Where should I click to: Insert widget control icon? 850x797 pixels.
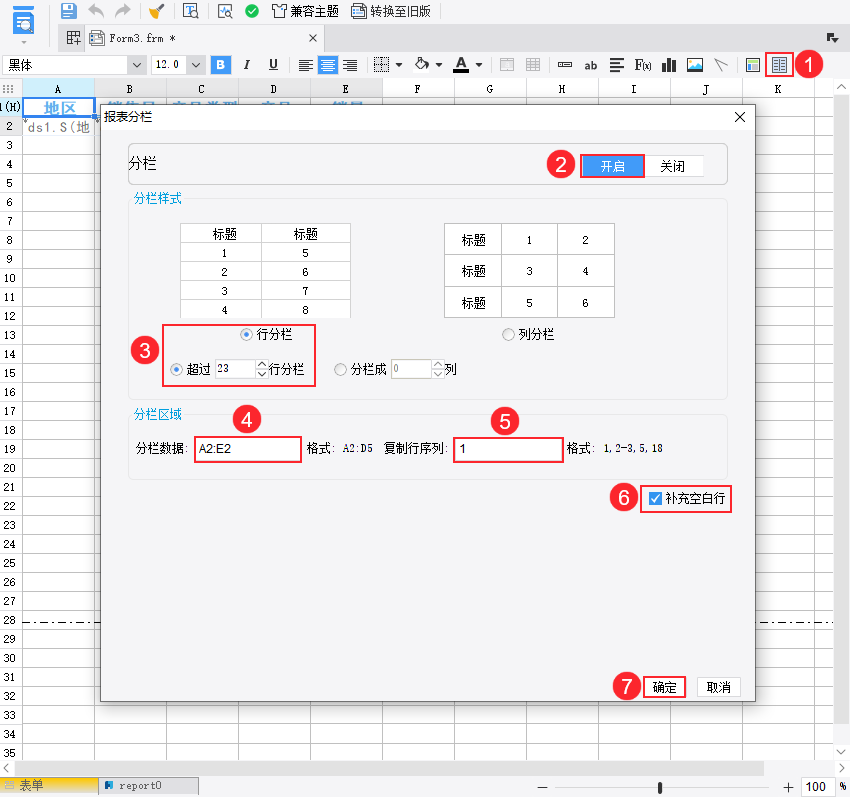pyautogui.click(x=565, y=65)
